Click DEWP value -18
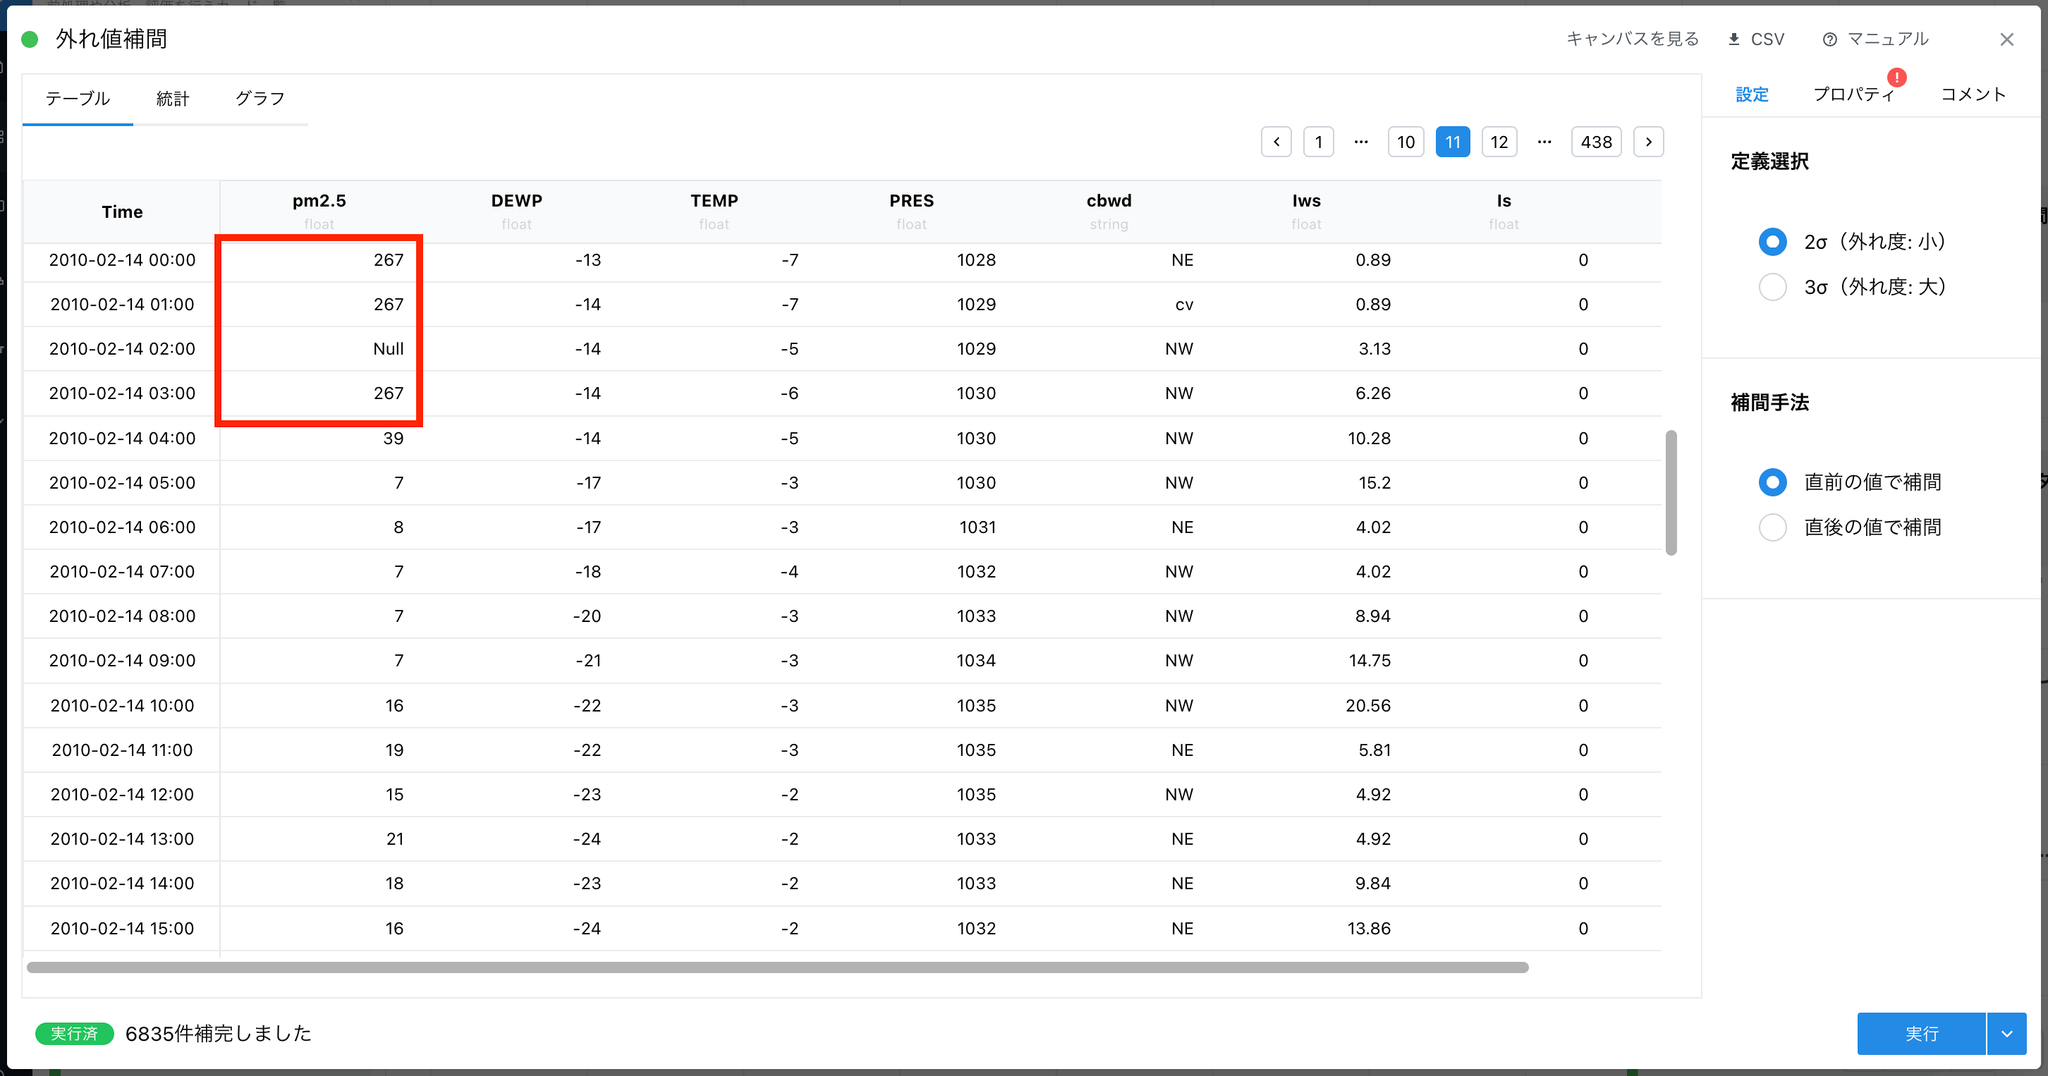 [x=587, y=572]
